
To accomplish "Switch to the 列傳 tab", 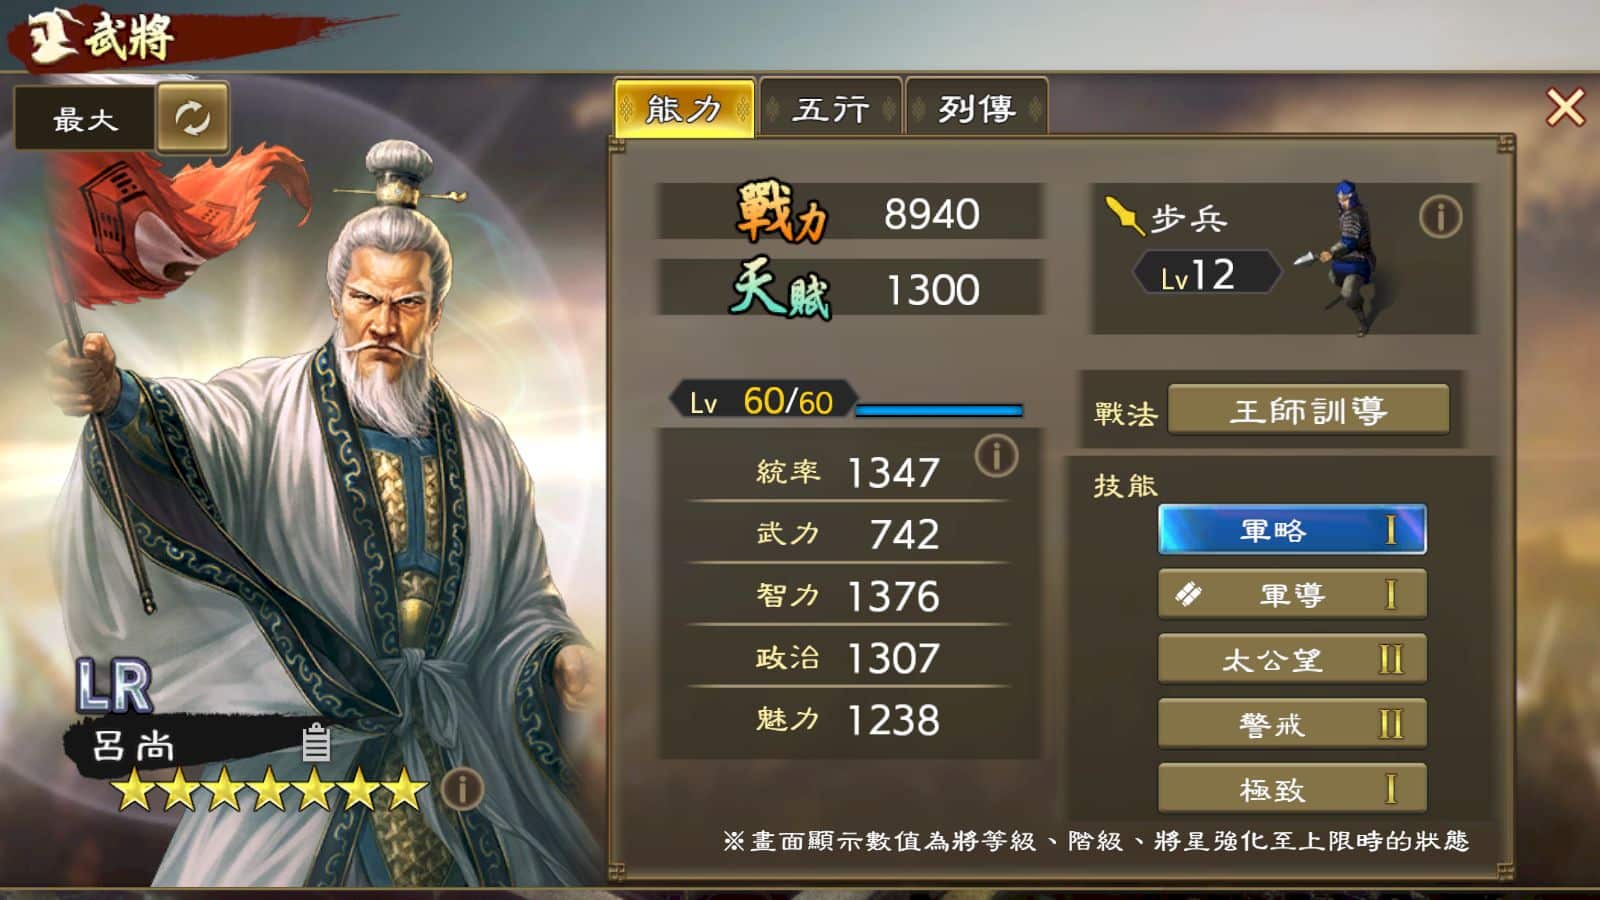I will (x=977, y=107).
